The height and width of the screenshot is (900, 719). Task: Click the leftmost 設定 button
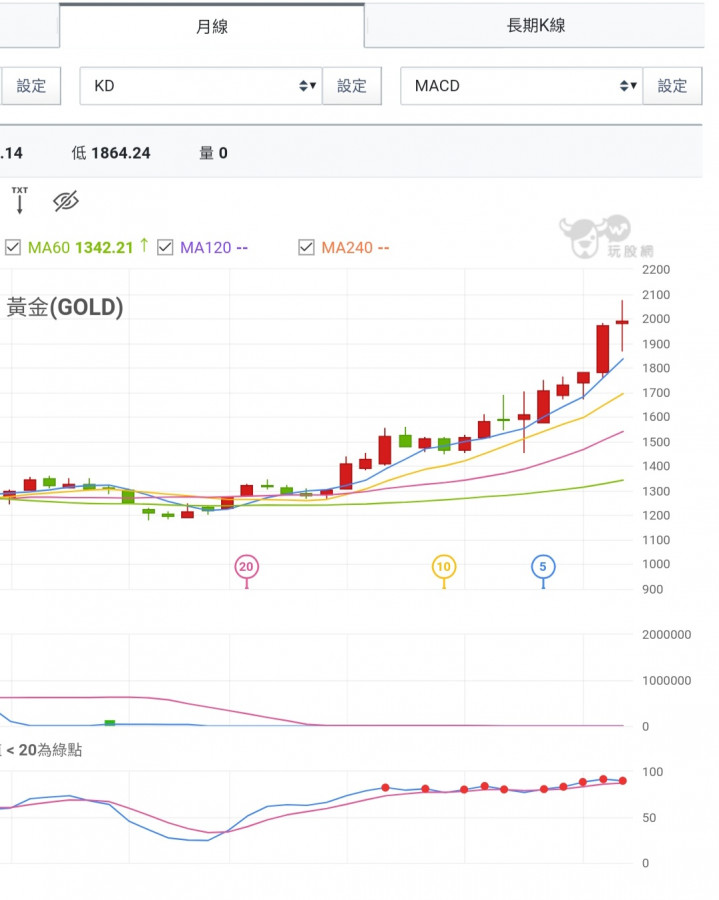click(31, 86)
